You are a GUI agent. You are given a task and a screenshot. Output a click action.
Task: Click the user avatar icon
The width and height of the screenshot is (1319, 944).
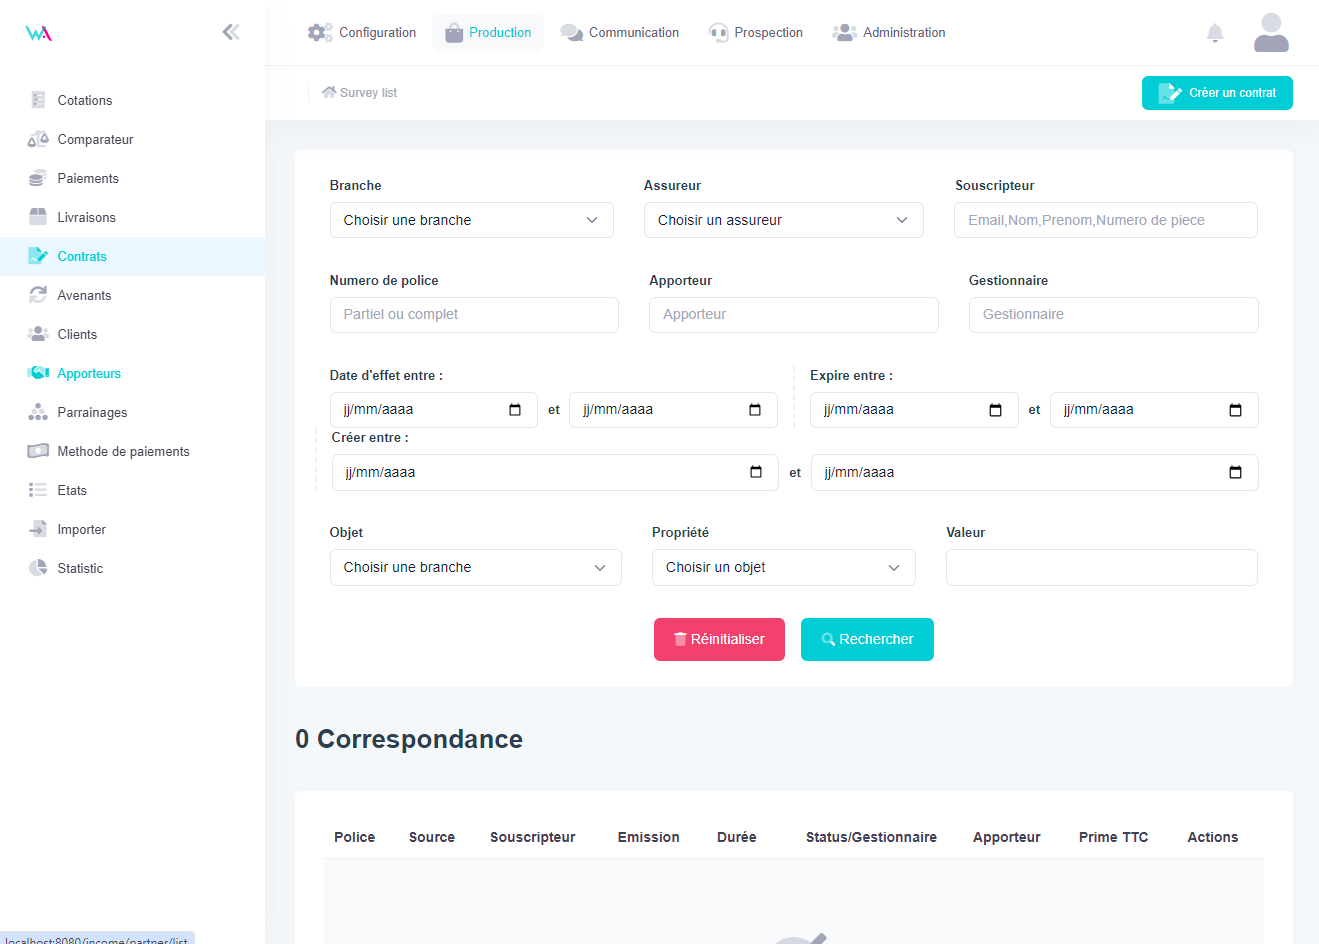tap(1271, 33)
